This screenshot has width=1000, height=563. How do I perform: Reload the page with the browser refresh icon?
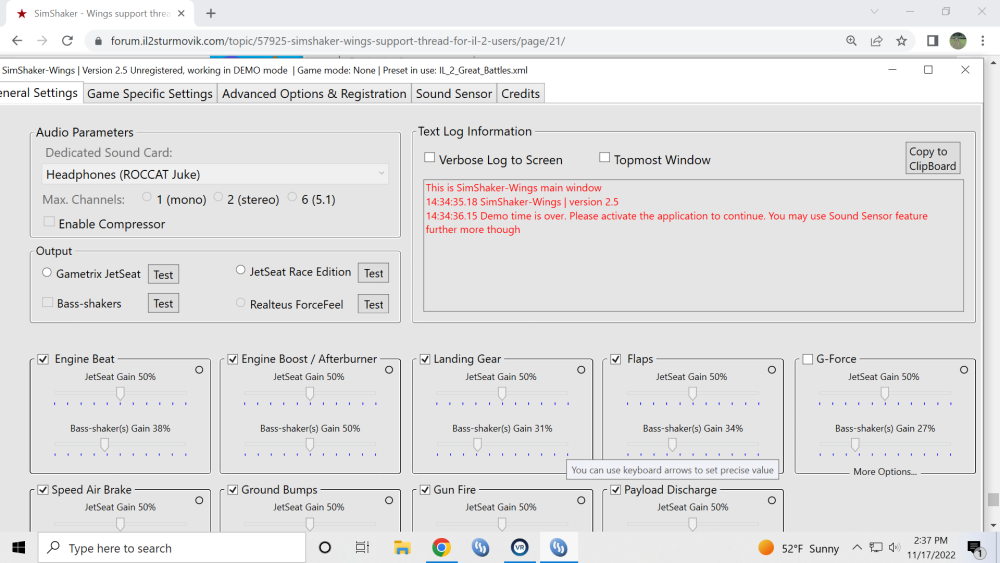tap(67, 41)
